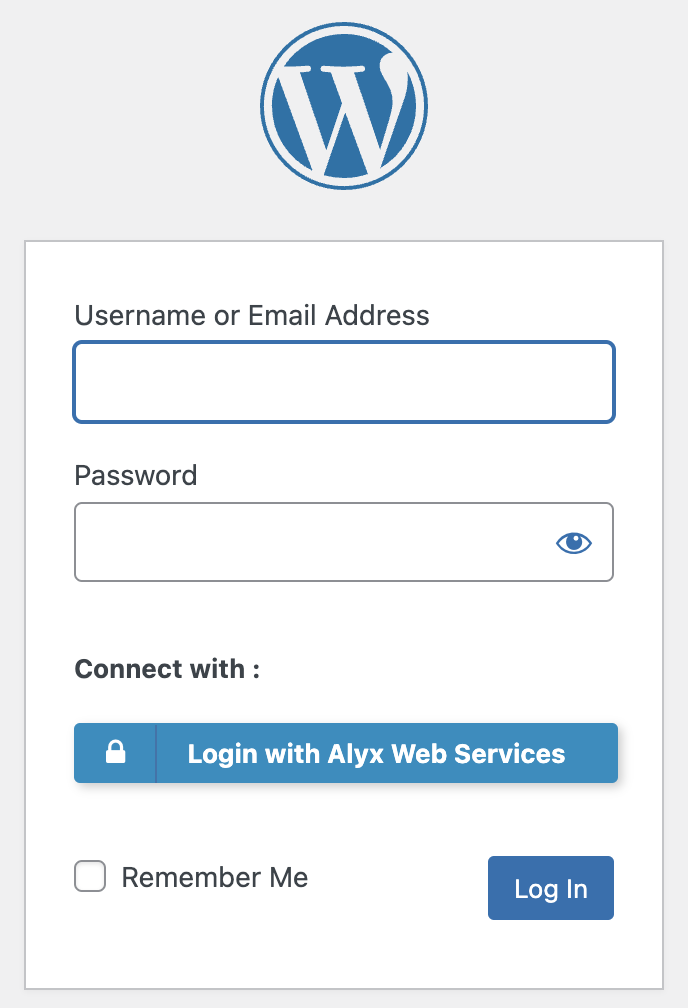Click inside the Password input field
The height and width of the screenshot is (1008, 688).
point(344,542)
